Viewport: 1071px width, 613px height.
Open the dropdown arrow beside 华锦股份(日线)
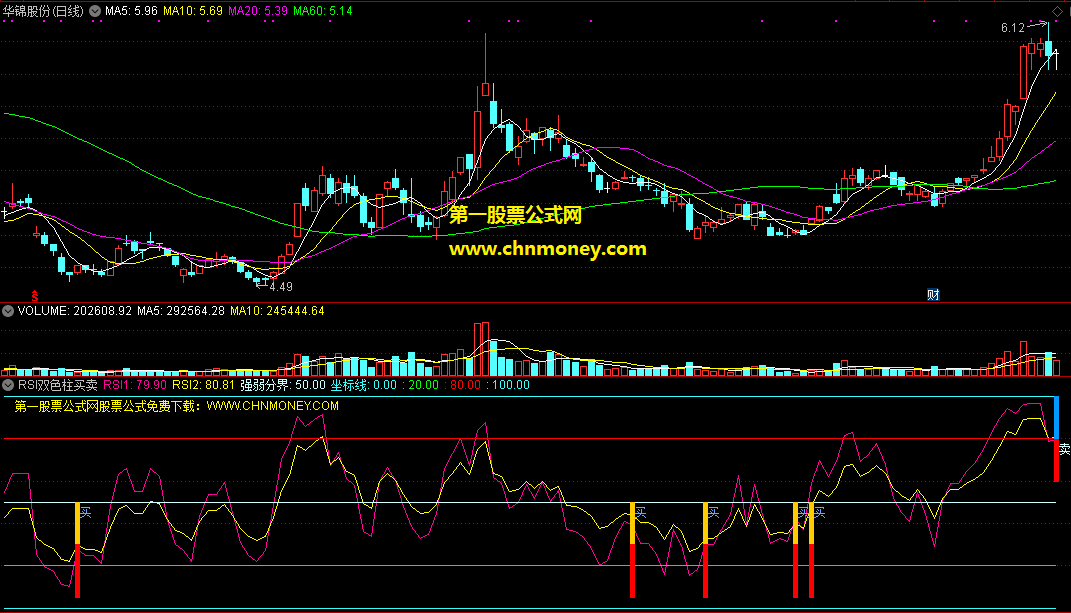(x=95, y=11)
